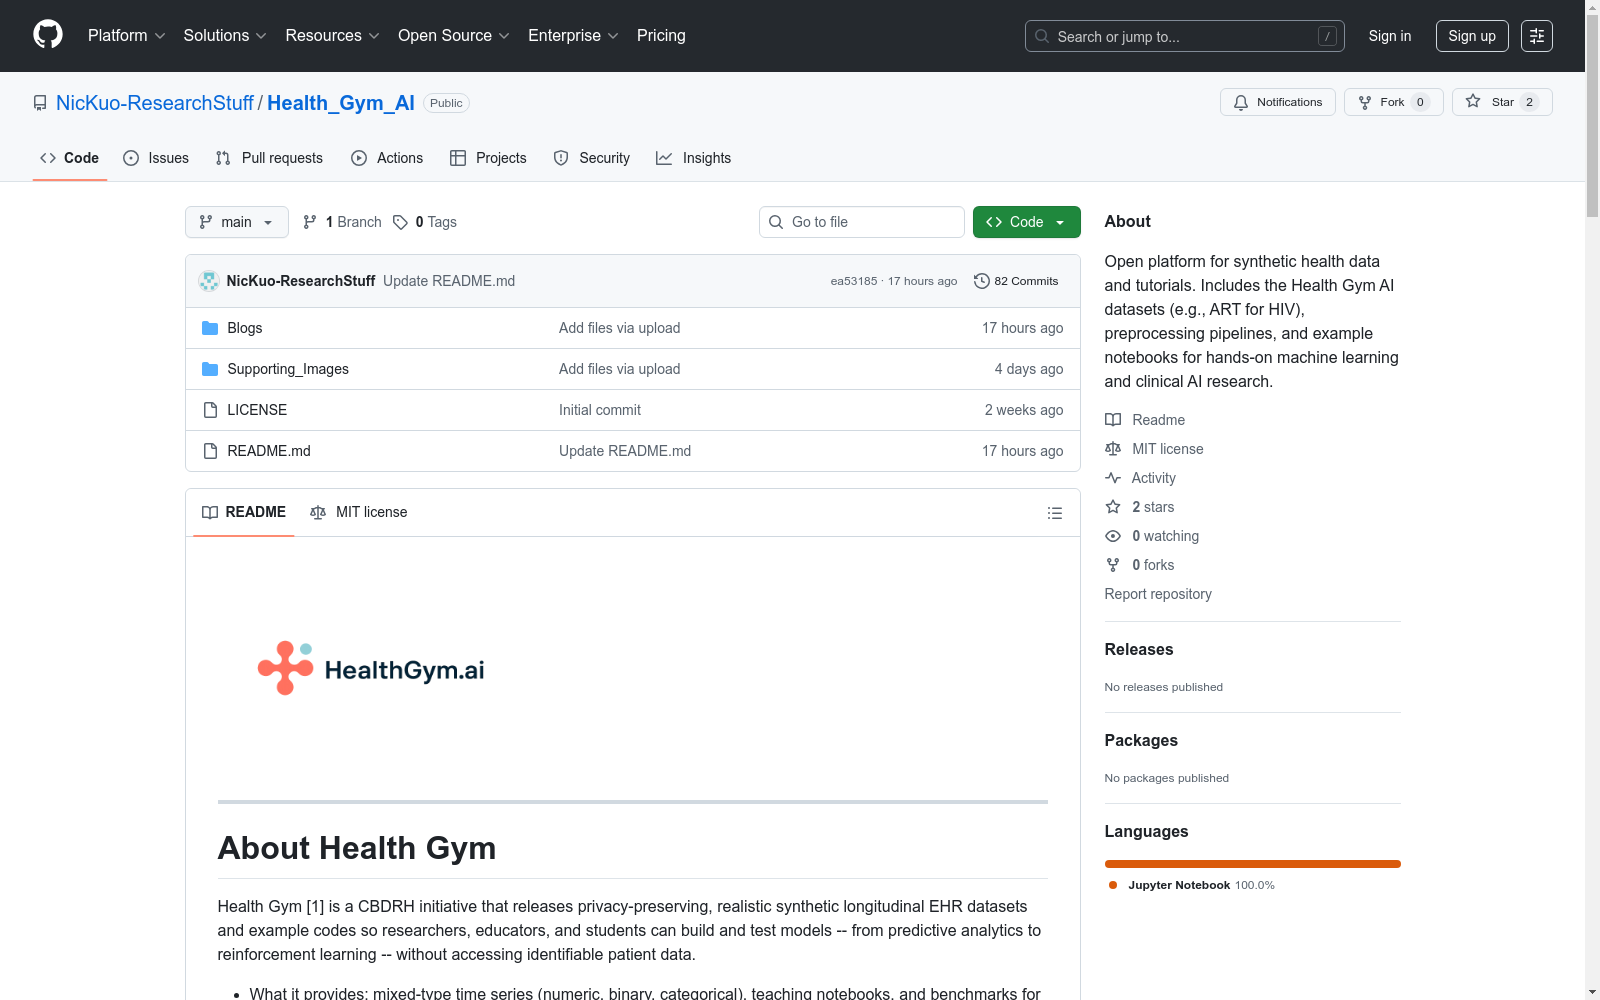The height and width of the screenshot is (1000, 1600).
Task: Open commit hash ea53185
Action: pos(854,281)
